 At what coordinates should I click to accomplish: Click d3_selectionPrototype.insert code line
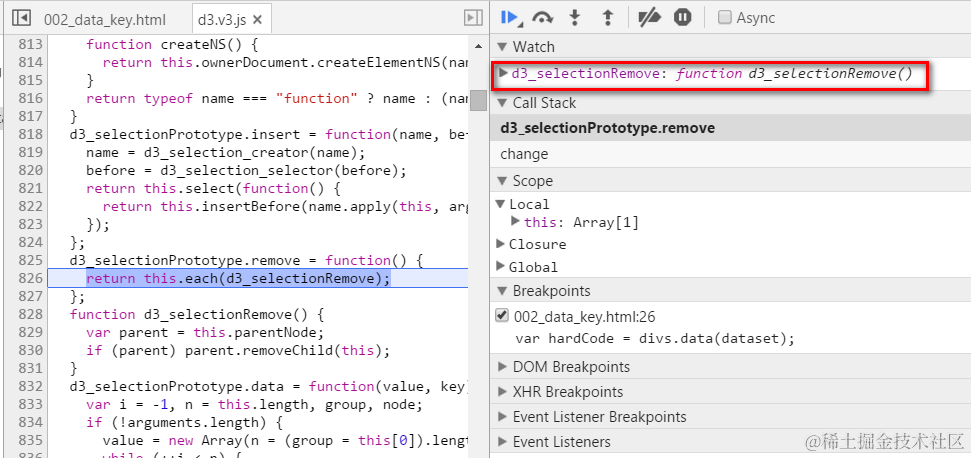(x=269, y=134)
